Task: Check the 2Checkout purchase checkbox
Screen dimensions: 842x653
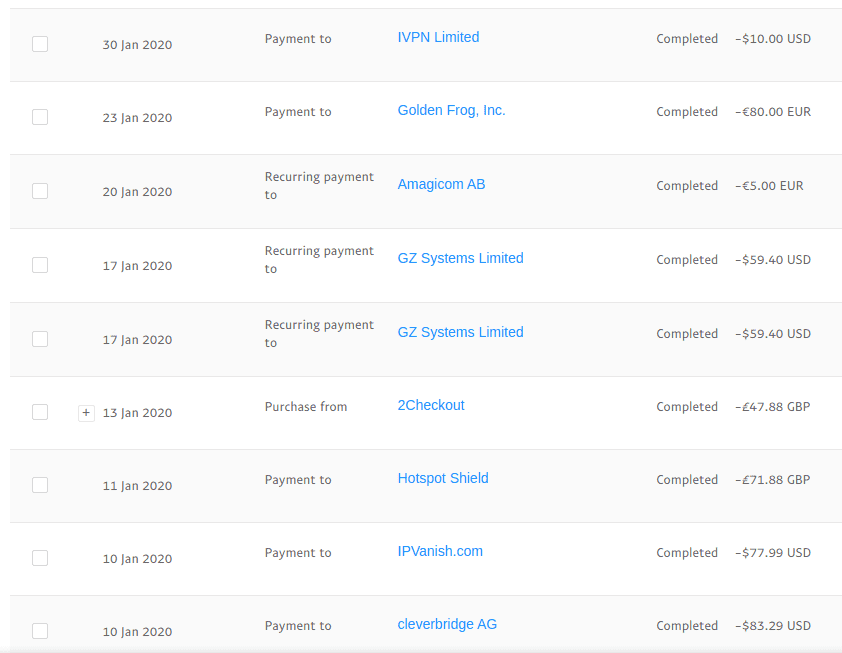Action: [40, 412]
